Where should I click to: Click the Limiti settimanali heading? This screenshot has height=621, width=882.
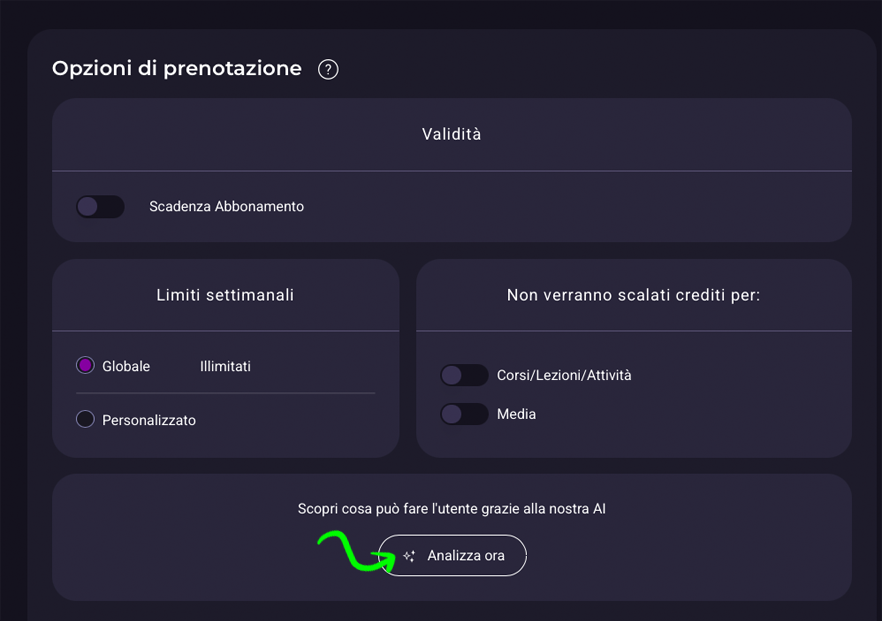coord(225,295)
